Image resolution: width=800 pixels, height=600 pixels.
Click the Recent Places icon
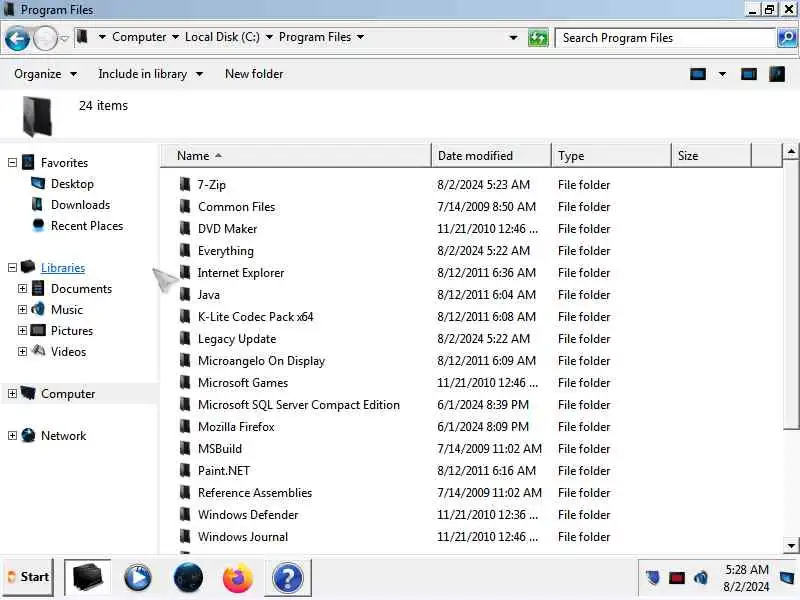[38, 226]
